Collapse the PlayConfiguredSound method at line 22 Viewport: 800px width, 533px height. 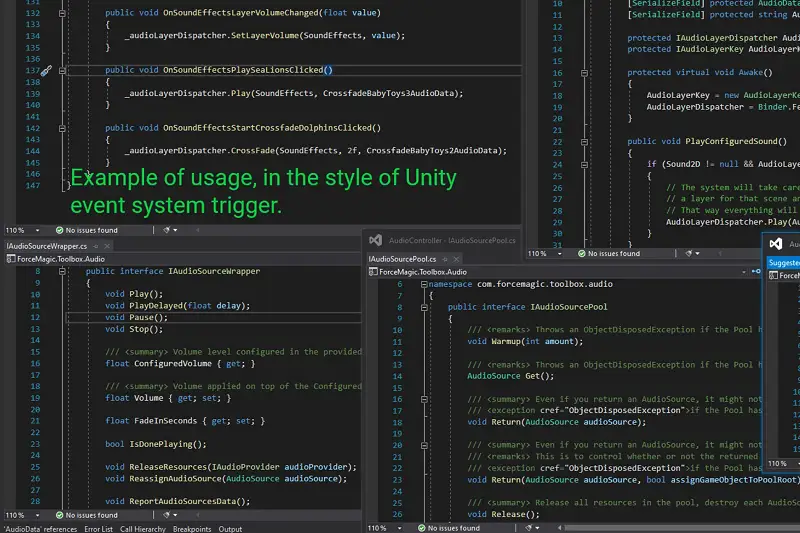[585, 142]
